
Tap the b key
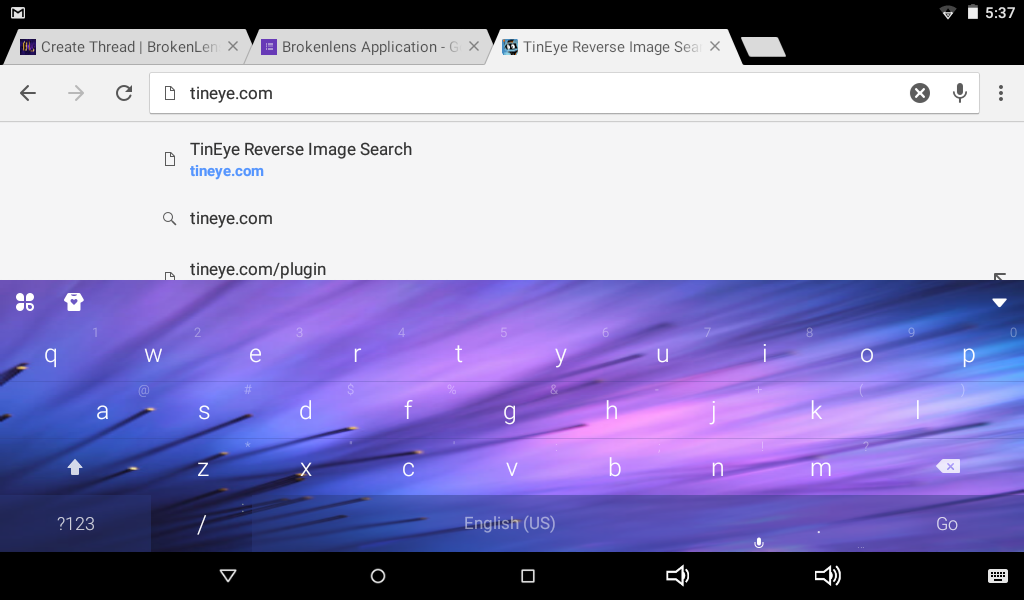coord(614,467)
